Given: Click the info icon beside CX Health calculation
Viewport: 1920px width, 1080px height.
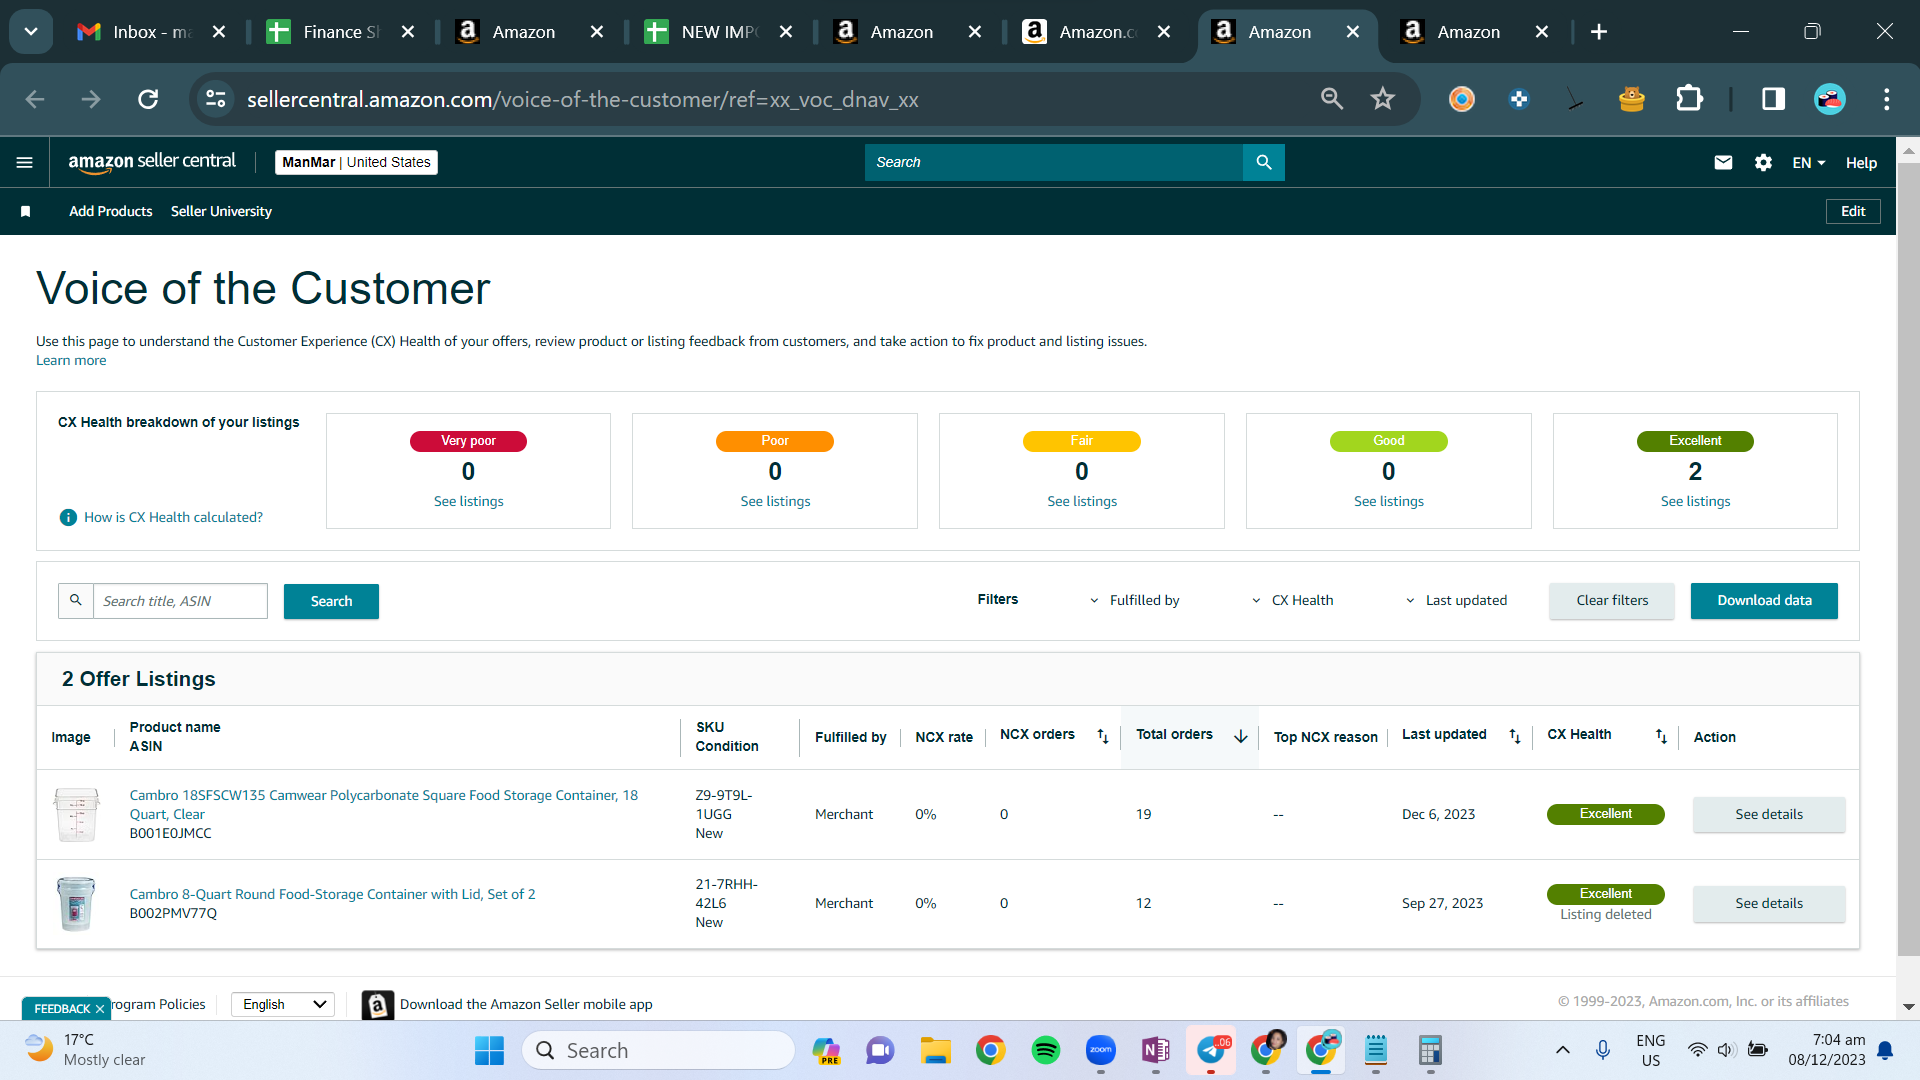Looking at the screenshot, I should [68, 517].
